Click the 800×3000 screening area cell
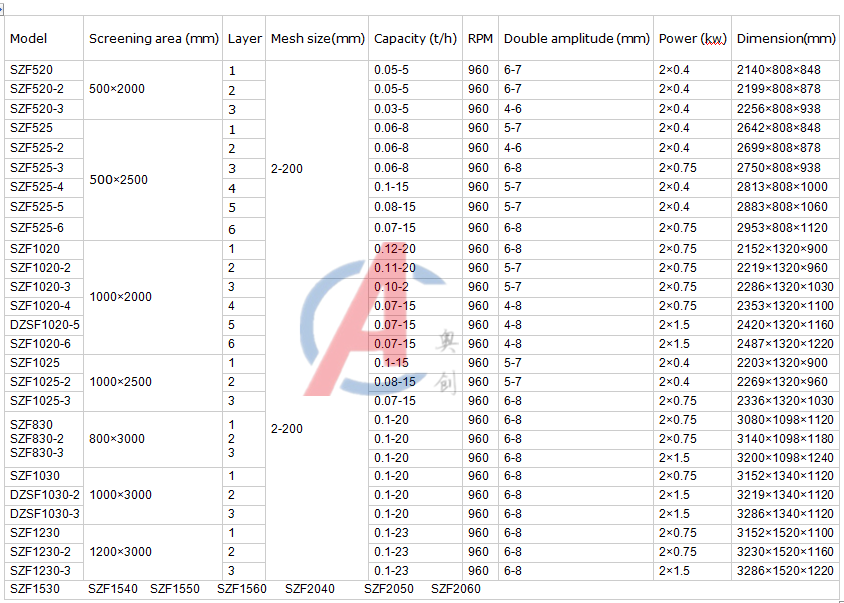844x603 pixels. point(117,439)
